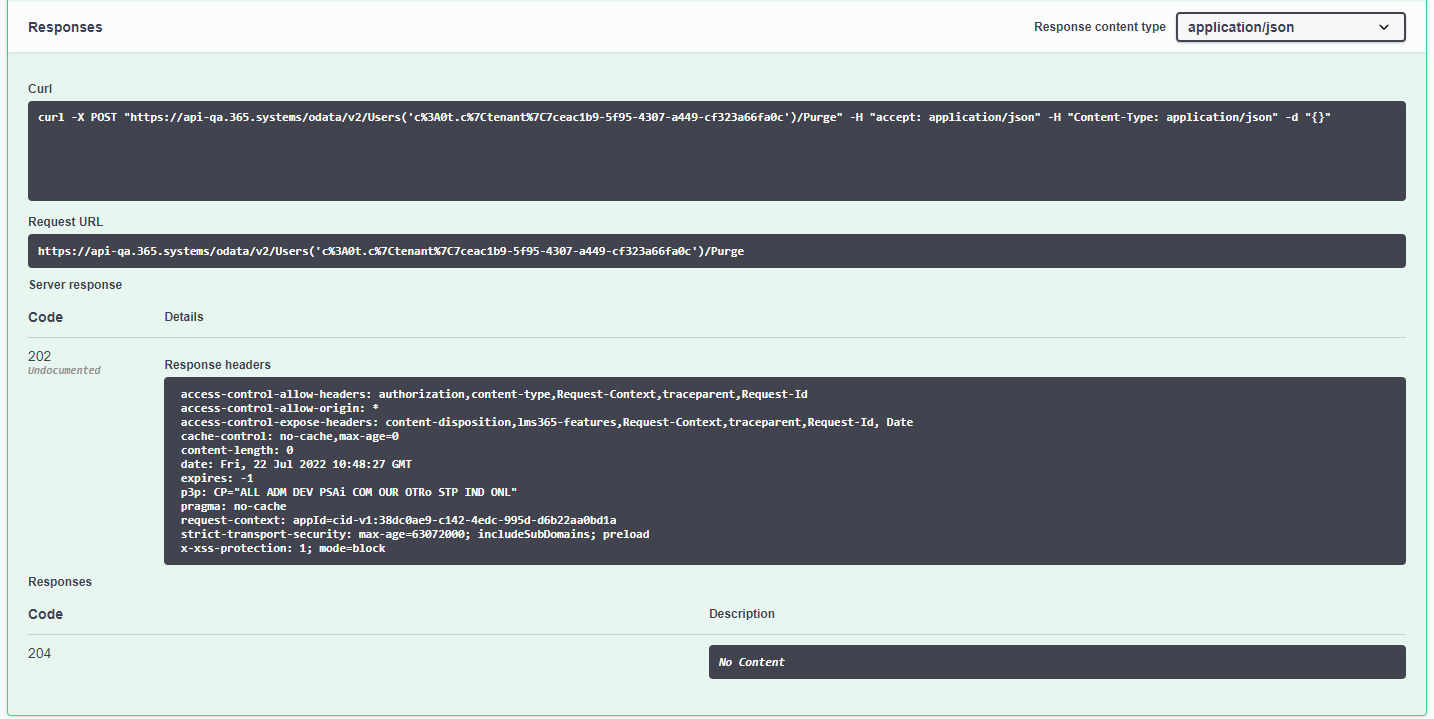Click the chevron arrow beside application/json

1384,28
